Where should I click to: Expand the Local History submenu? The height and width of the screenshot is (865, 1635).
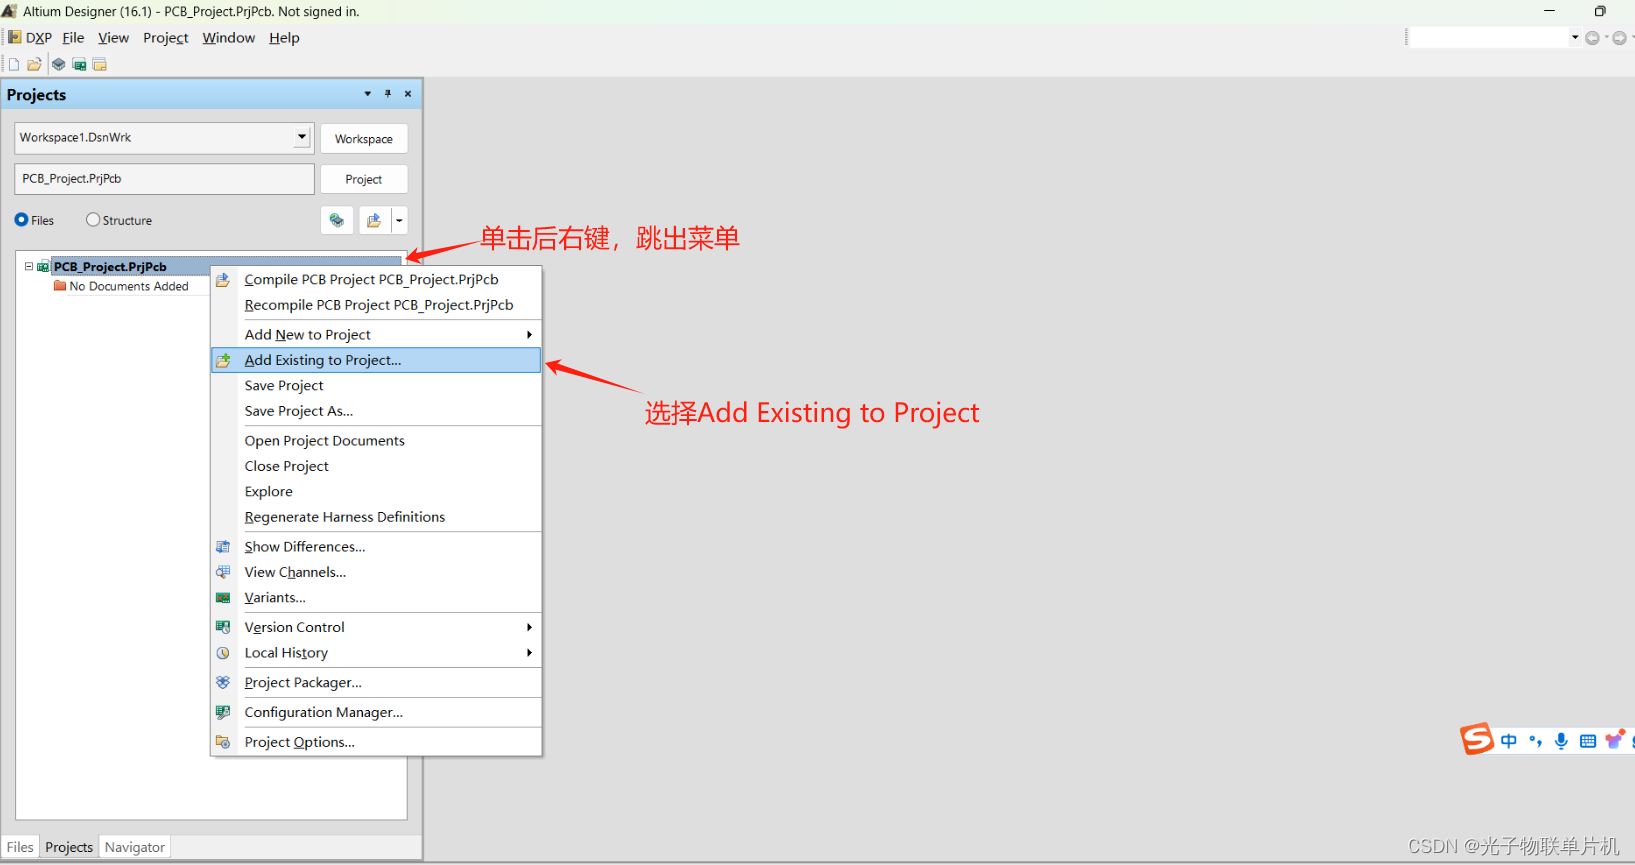(x=376, y=653)
